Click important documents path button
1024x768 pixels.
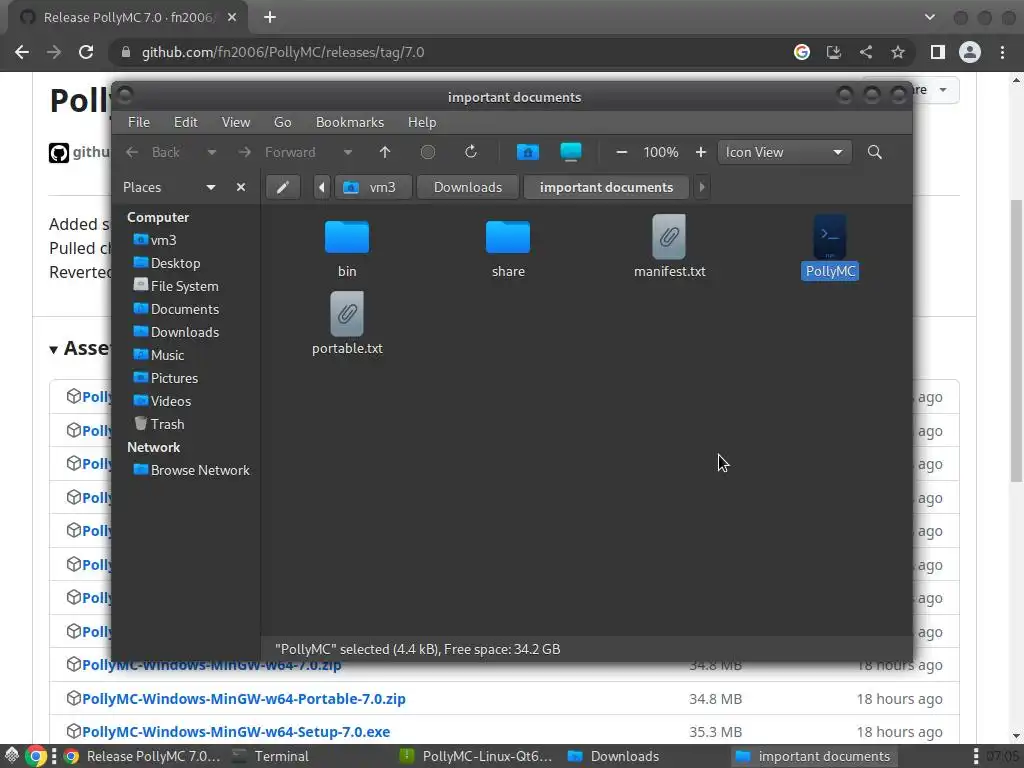[x=606, y=187]
